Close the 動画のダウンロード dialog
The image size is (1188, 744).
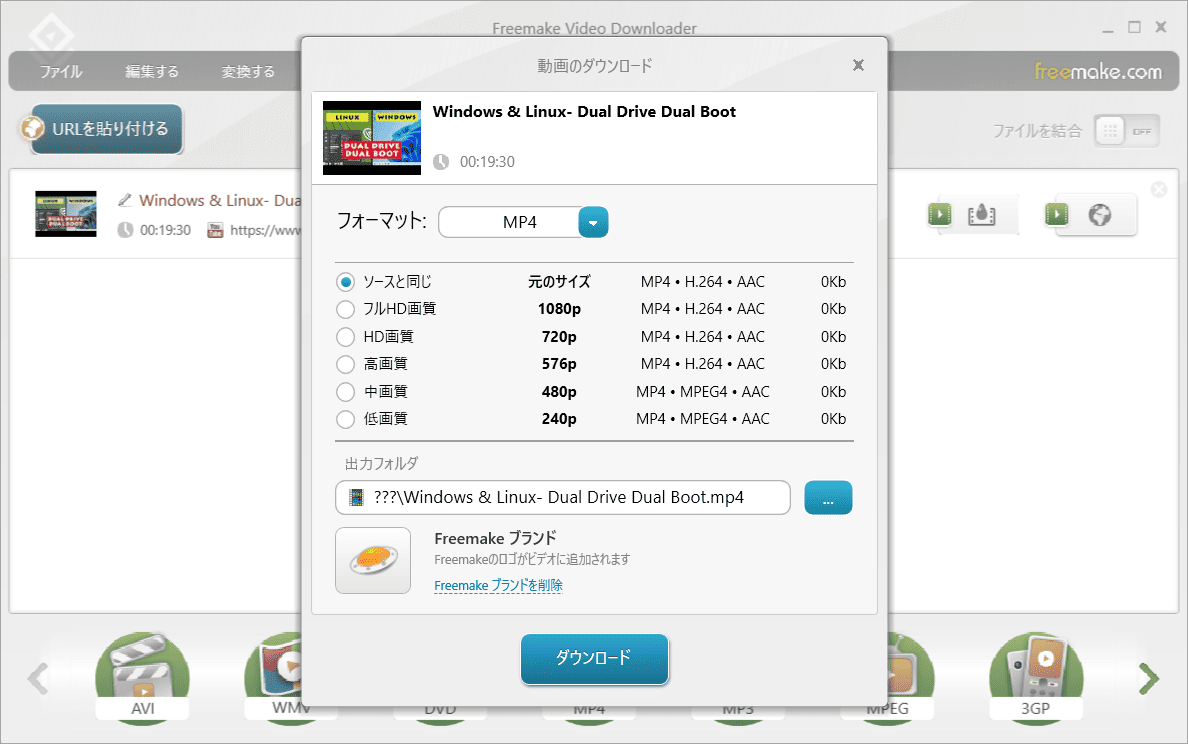pyautogui.click(x=858, y=65)
